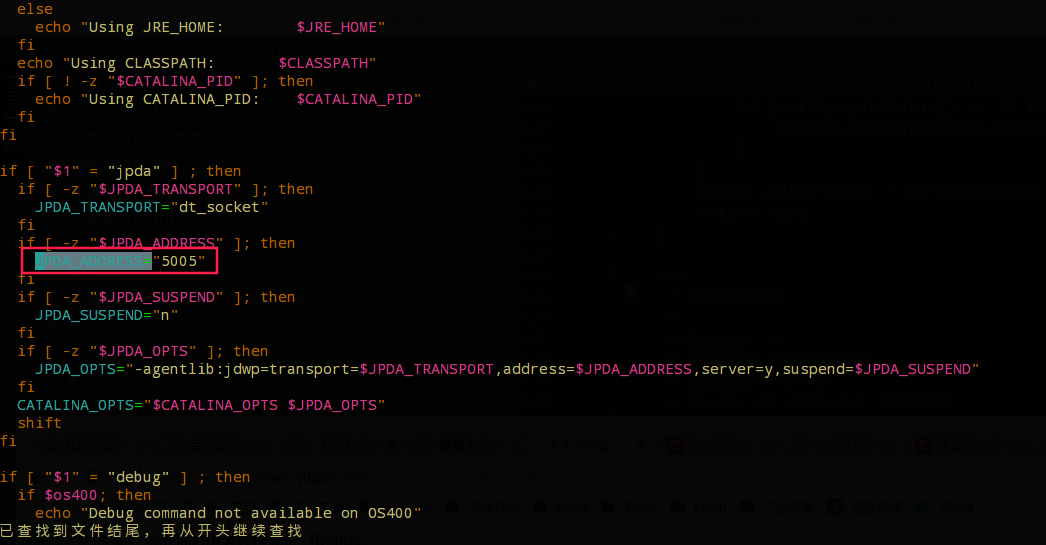Click the if [ "$1" = "jpda" ] line
The width and height of the screenshot is (1046, 545).
(121, 171)
